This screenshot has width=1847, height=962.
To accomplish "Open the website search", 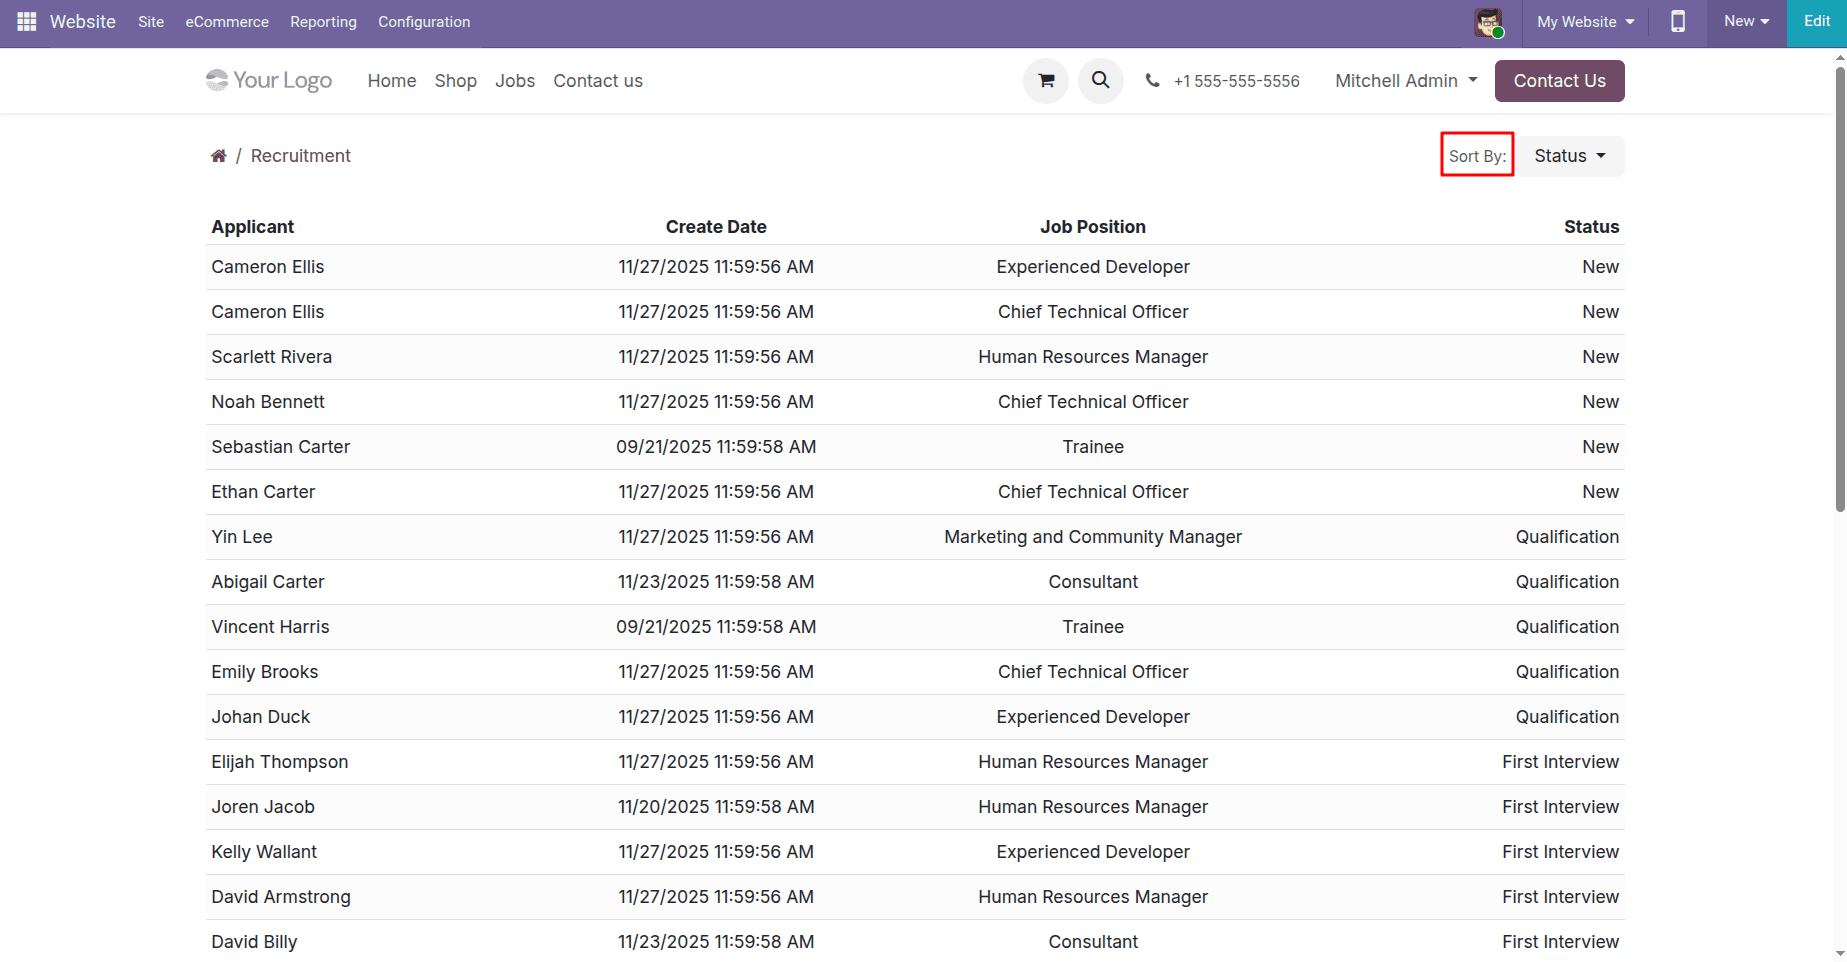I will [x=1100, y=80].
